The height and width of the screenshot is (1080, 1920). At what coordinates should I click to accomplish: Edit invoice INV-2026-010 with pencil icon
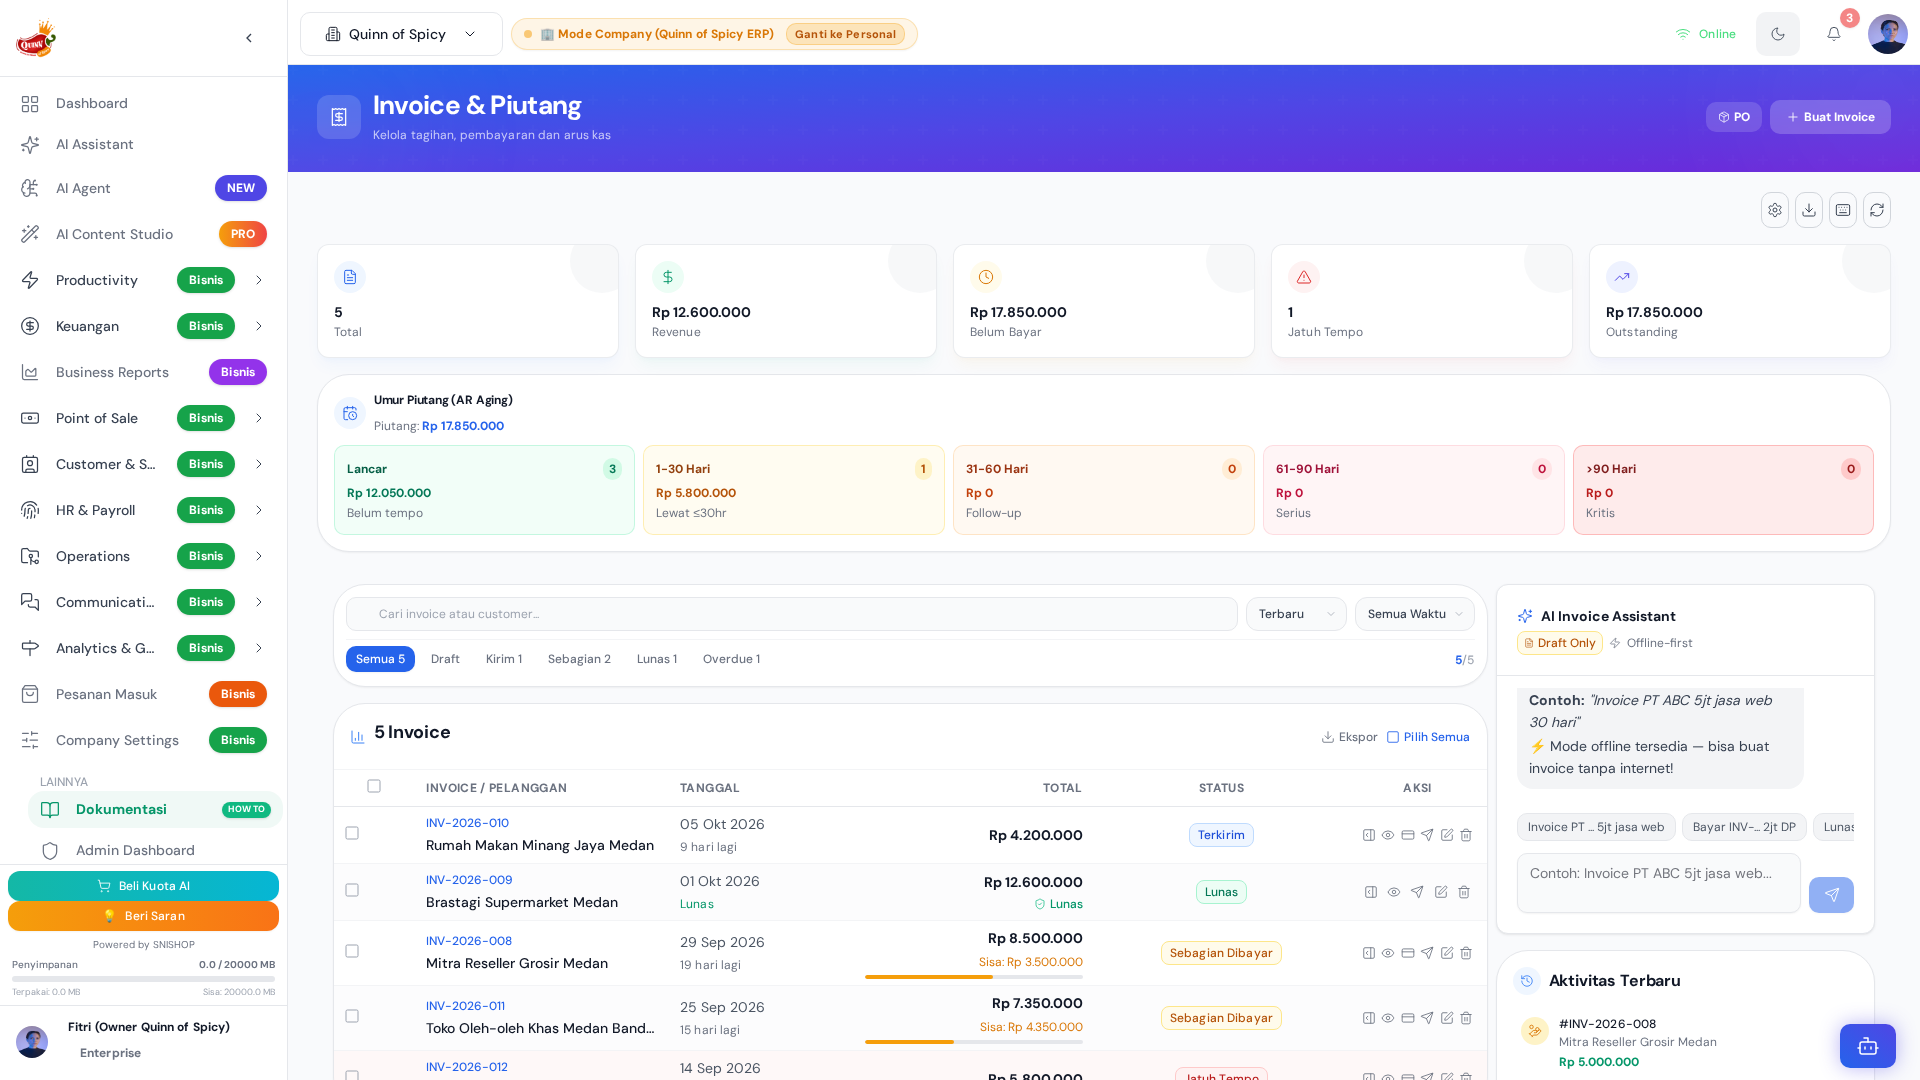pyautogui.click(x=1447, y=835)
